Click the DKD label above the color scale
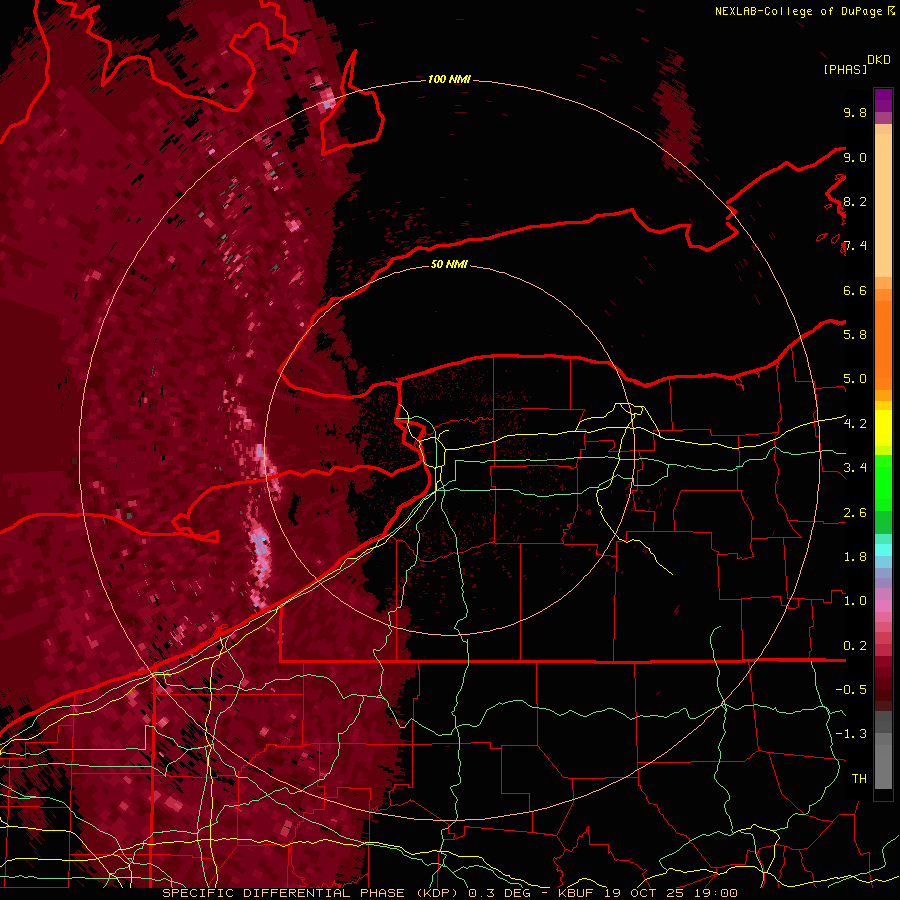Viewport: 900px width, 900px height. (x=879, y=60)
